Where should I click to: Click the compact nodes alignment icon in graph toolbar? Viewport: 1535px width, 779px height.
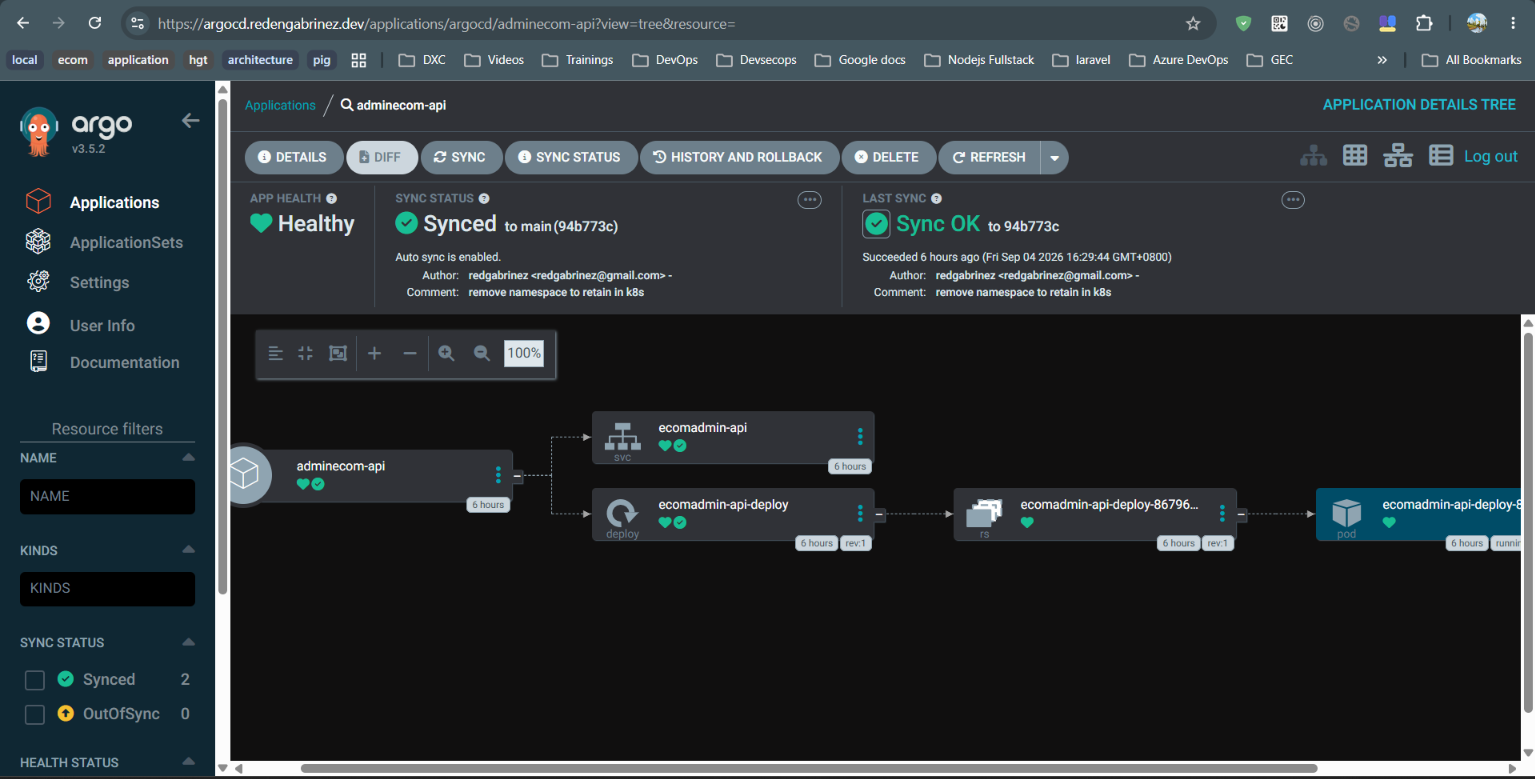click(x=276, y=353)
